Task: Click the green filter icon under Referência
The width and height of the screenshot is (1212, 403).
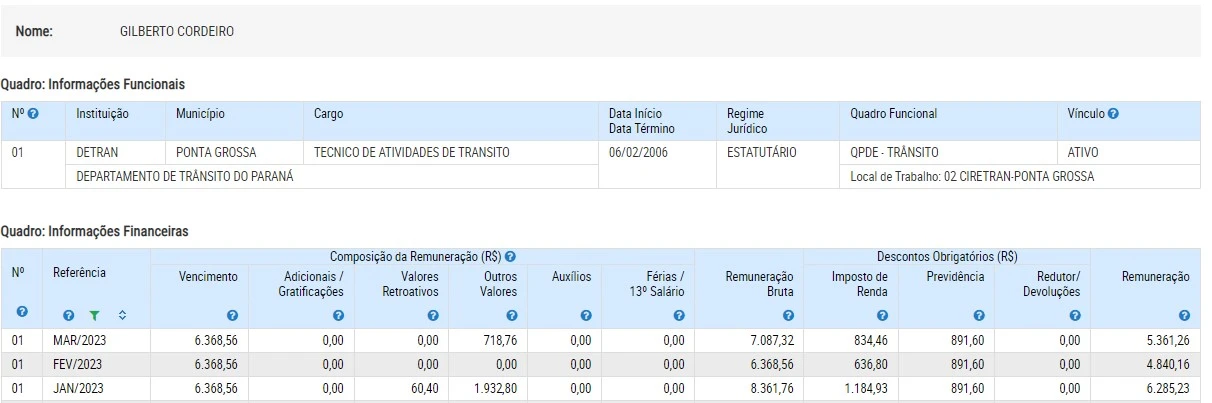Action: pyautogui.click(x=94, y=316)
